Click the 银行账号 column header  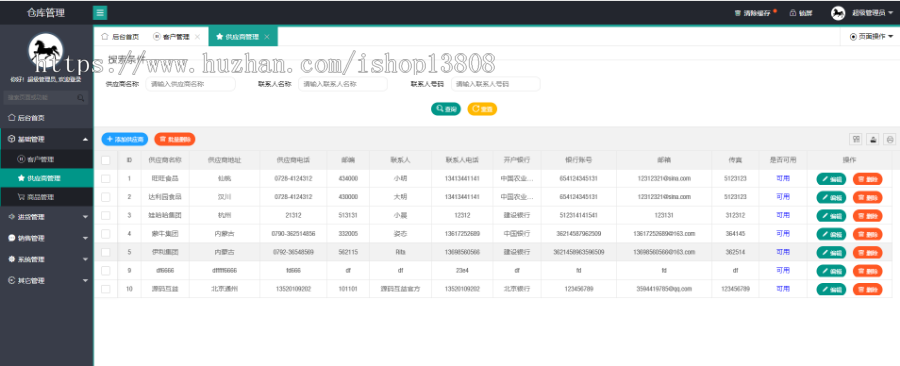click(x=579, y=160)
